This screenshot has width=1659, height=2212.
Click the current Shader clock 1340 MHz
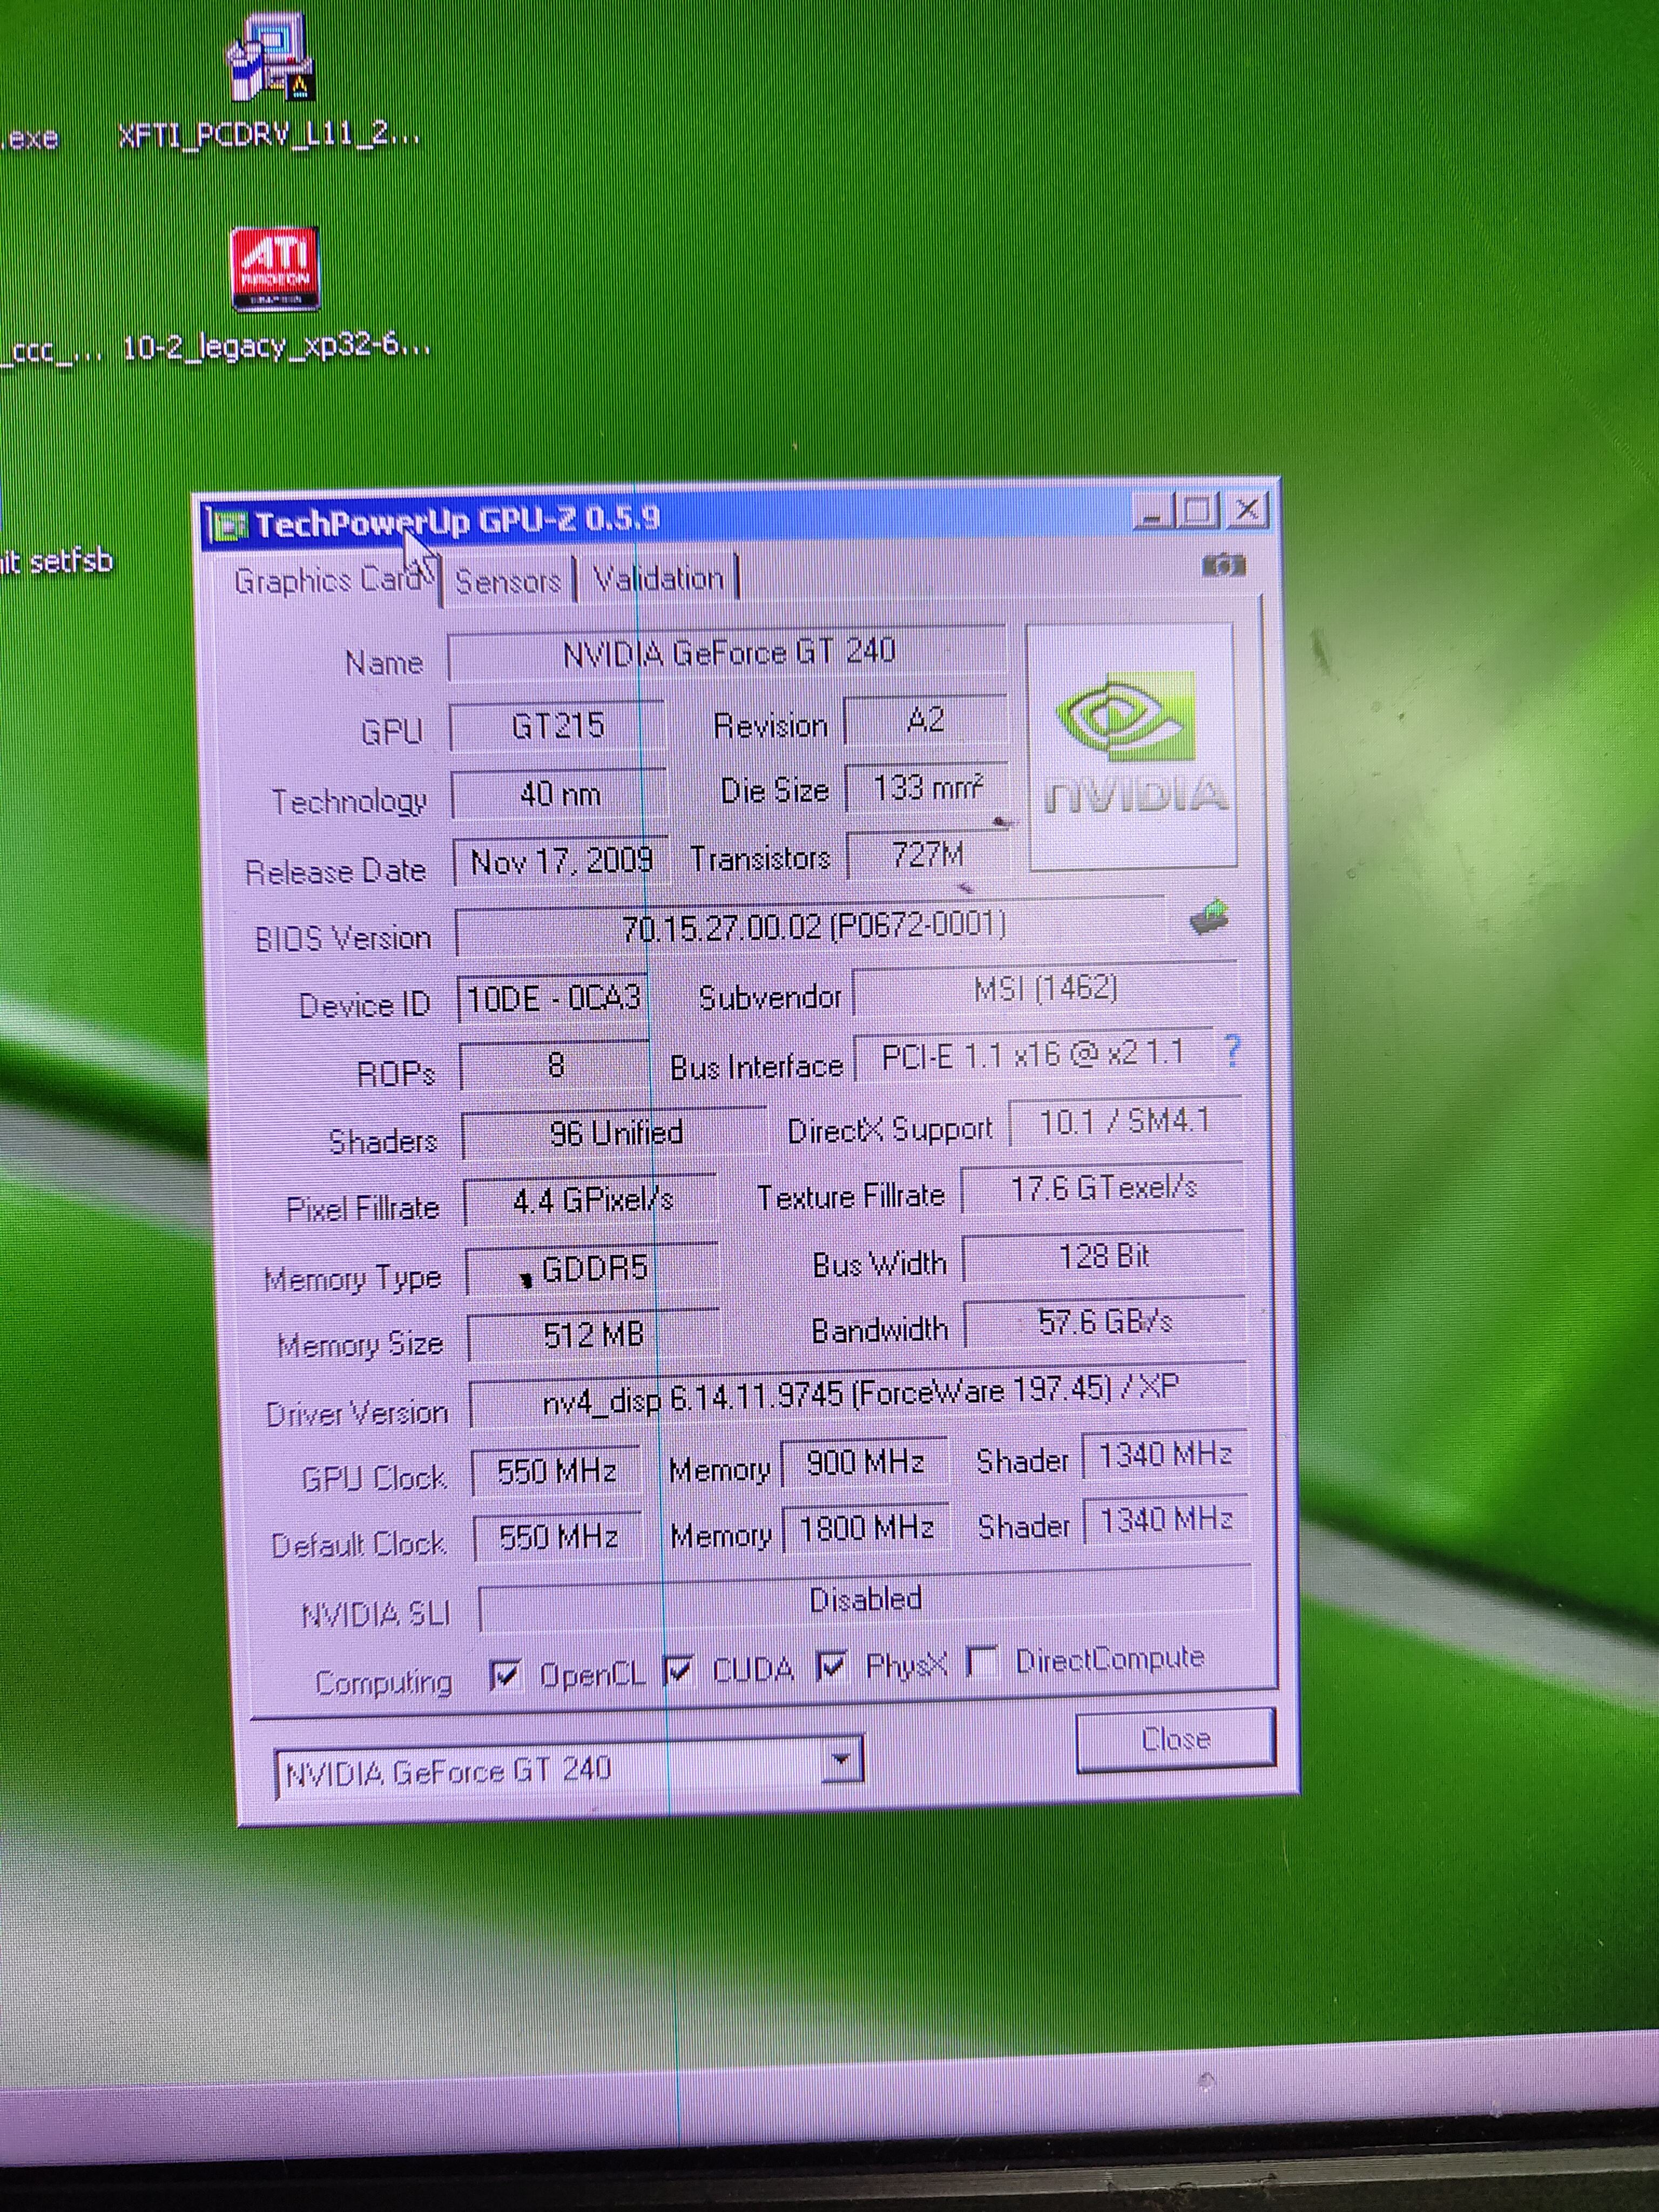[1164, 1454]
